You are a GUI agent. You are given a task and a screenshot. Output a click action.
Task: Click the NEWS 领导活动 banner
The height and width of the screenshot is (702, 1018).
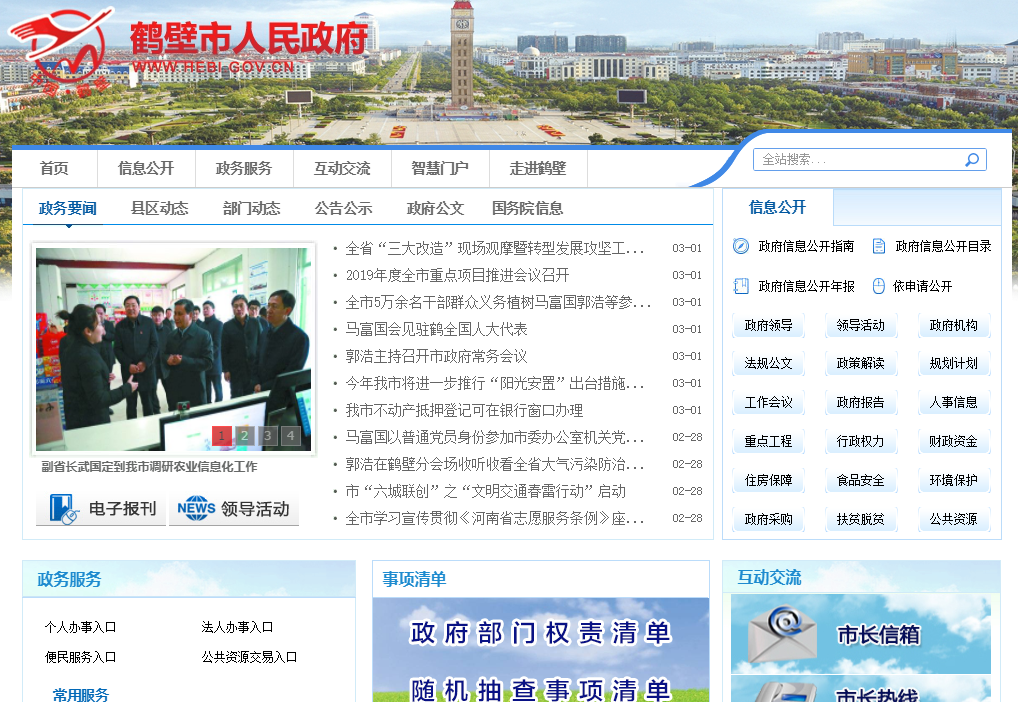[234, 508]
